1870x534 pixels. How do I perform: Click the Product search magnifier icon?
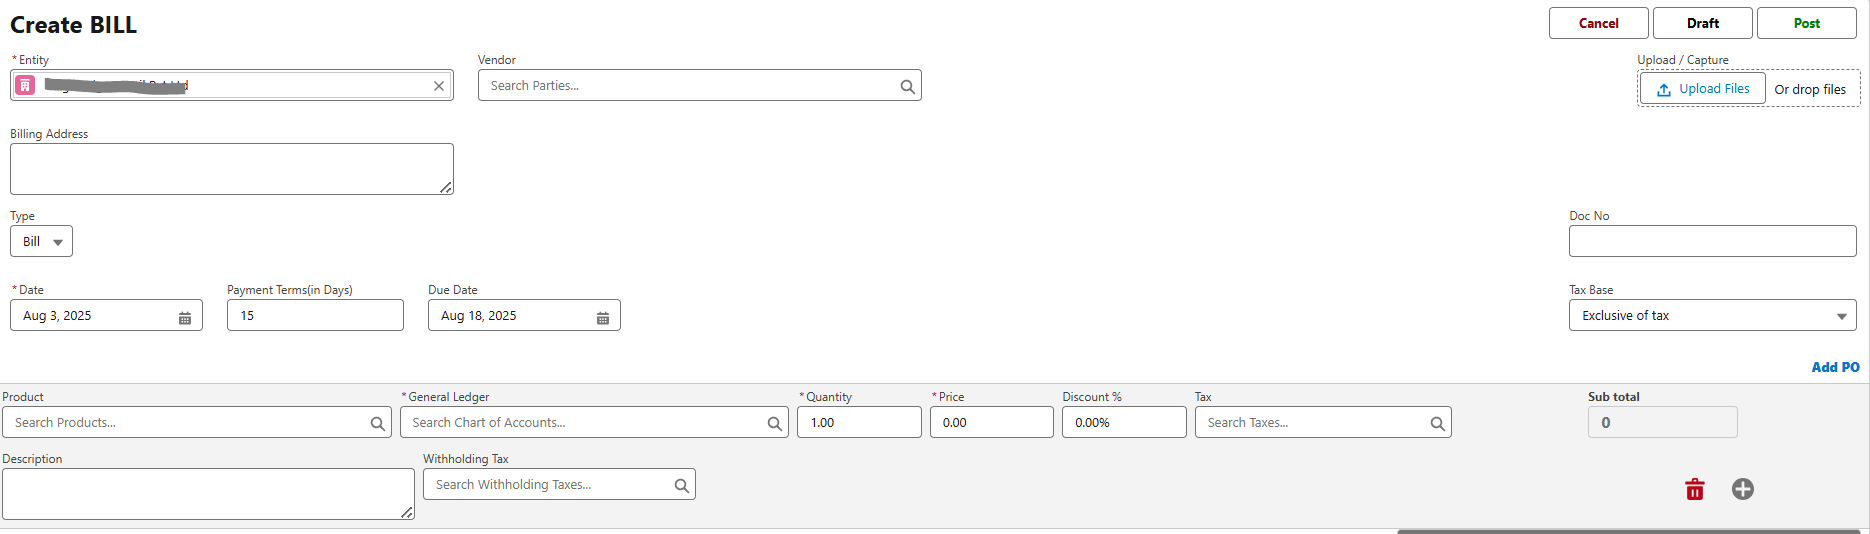pyautogui.click(x=377, y=424)
